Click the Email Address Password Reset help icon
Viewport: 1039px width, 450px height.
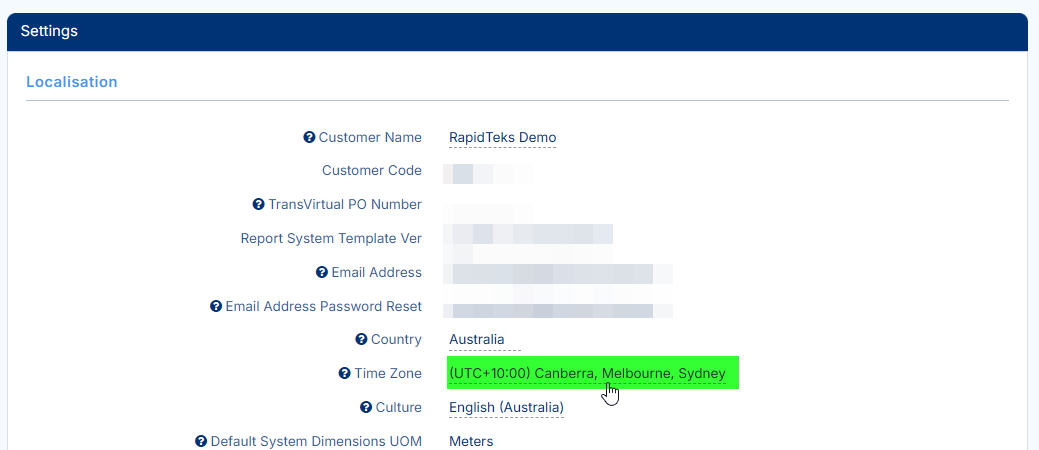pyautogui.click(x=216, y=307)
